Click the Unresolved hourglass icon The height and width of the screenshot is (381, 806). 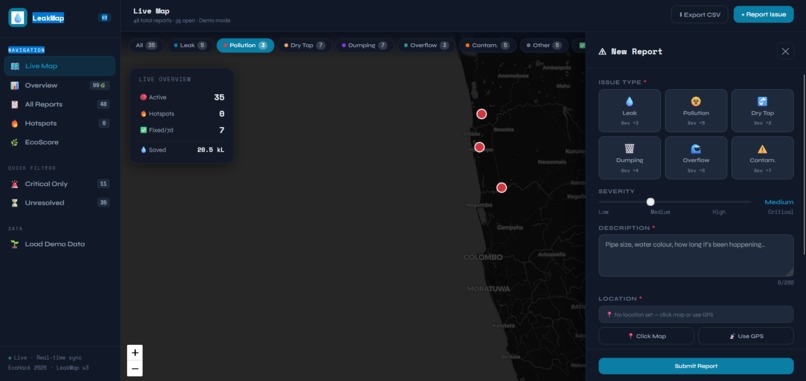[14, 203]
